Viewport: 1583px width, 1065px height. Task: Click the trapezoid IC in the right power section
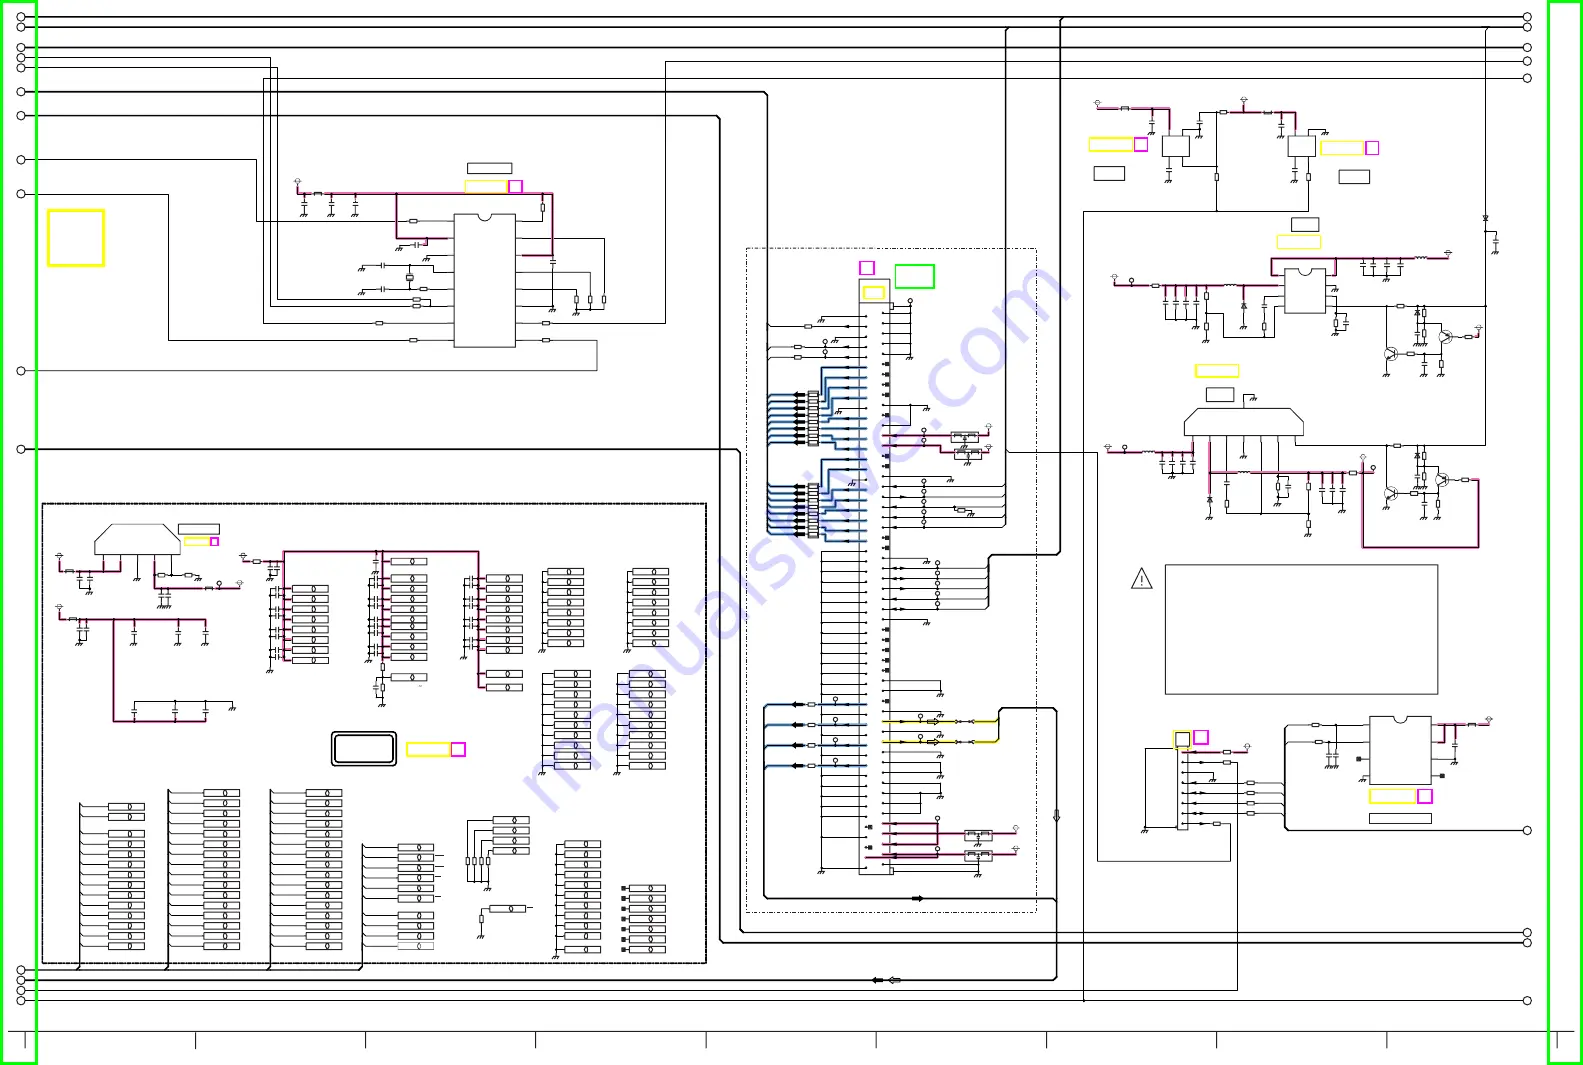1243,423
